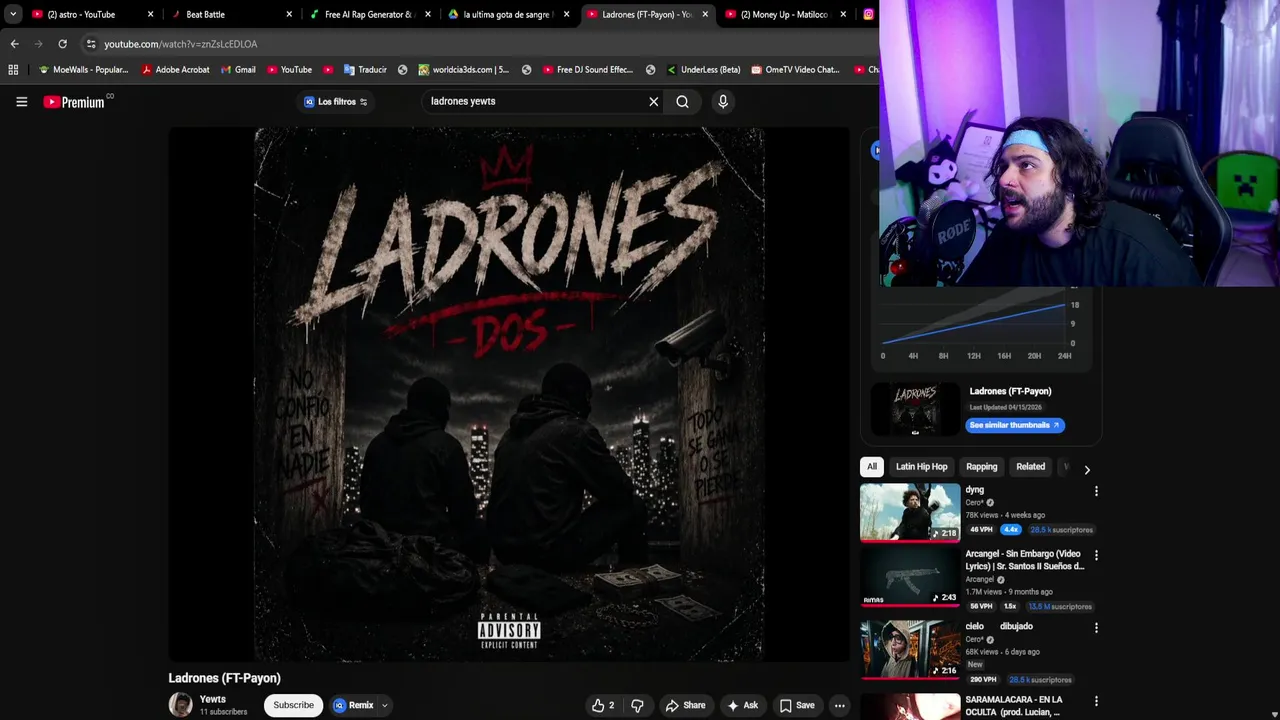Open options for Arcangel Sin Embargo video

pyautogui.click(x=1096, y=555)
